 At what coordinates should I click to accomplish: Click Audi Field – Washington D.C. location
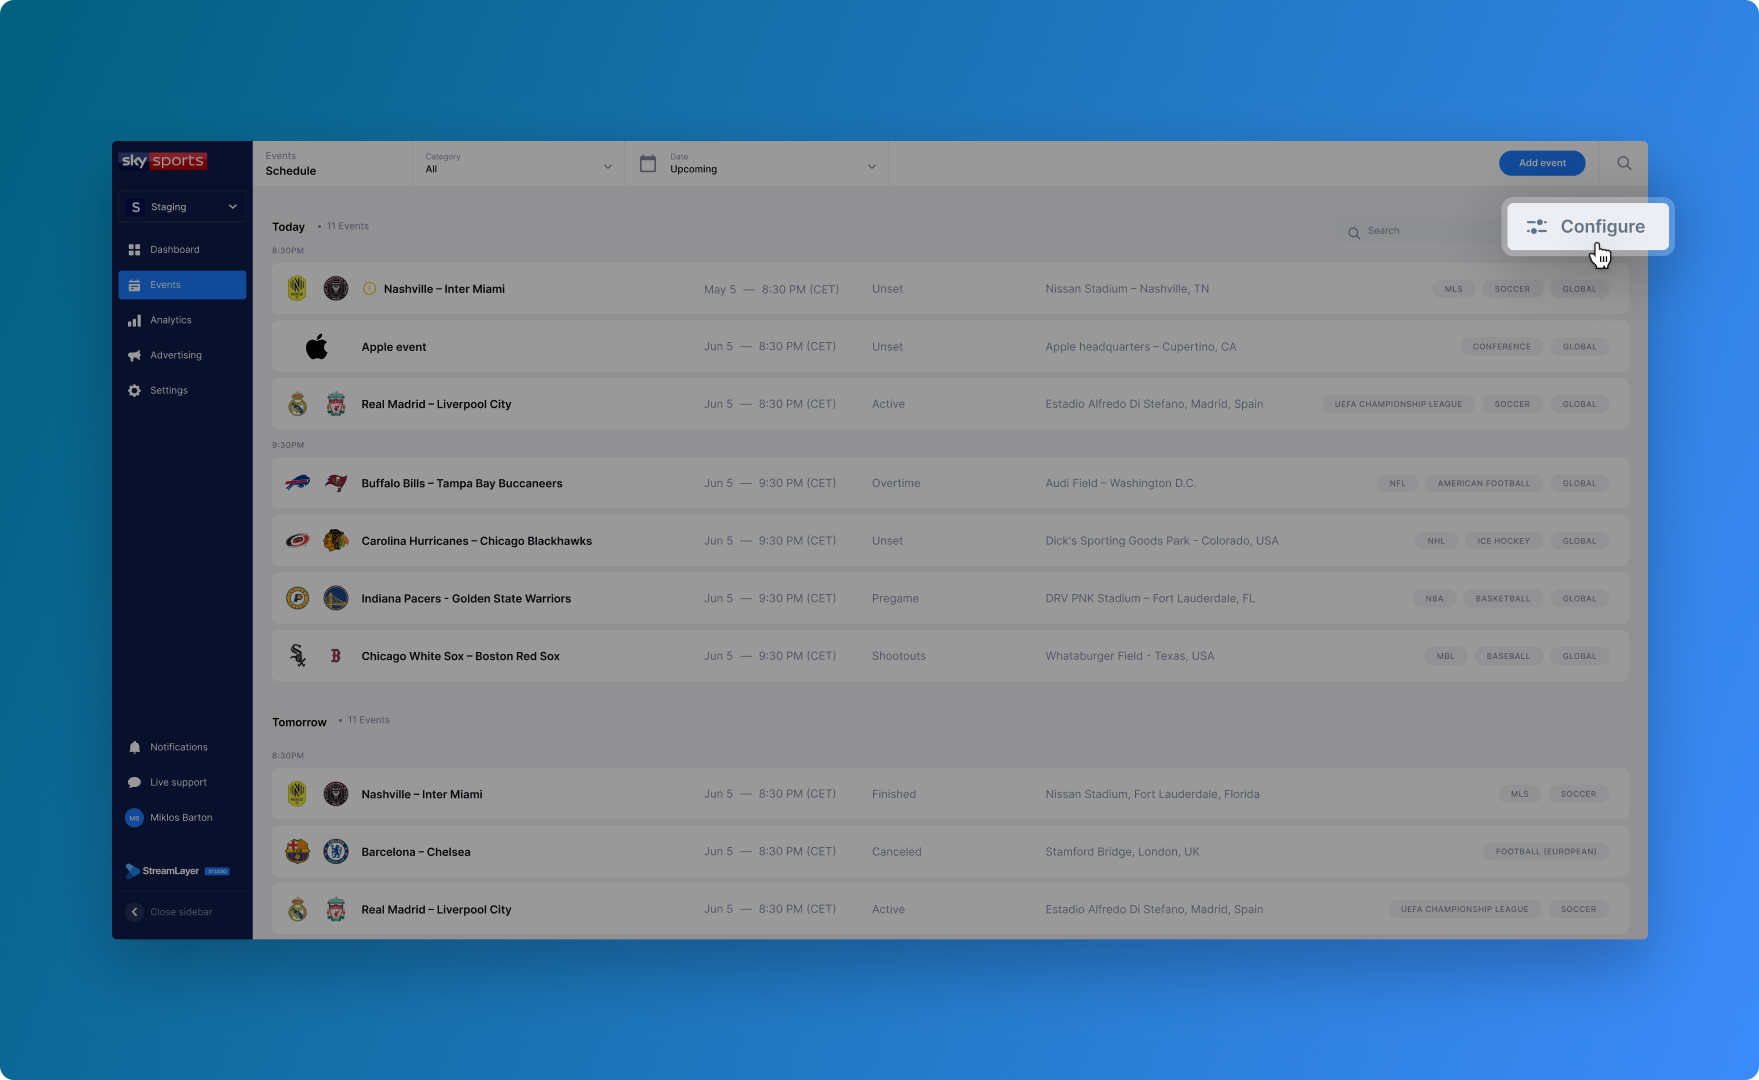pyautogui.click(x=1121, y=483)
